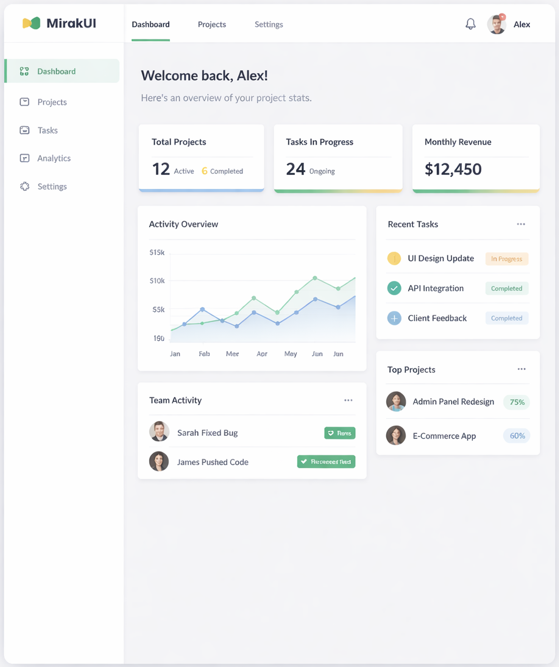Click the green badge beside Sarah Fixed Bug
Screen dimensions: 559x667
tap(339, 433)
